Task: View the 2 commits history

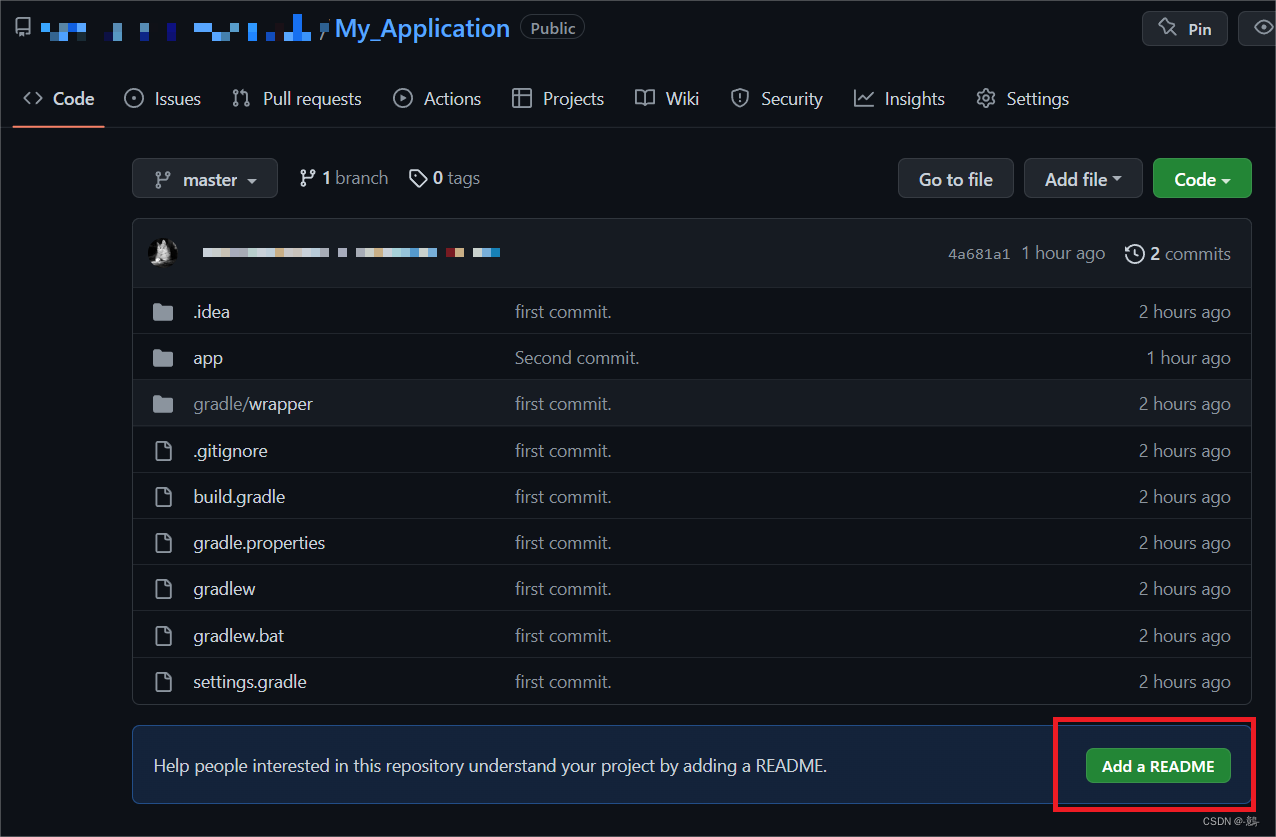Action: 1178,254
